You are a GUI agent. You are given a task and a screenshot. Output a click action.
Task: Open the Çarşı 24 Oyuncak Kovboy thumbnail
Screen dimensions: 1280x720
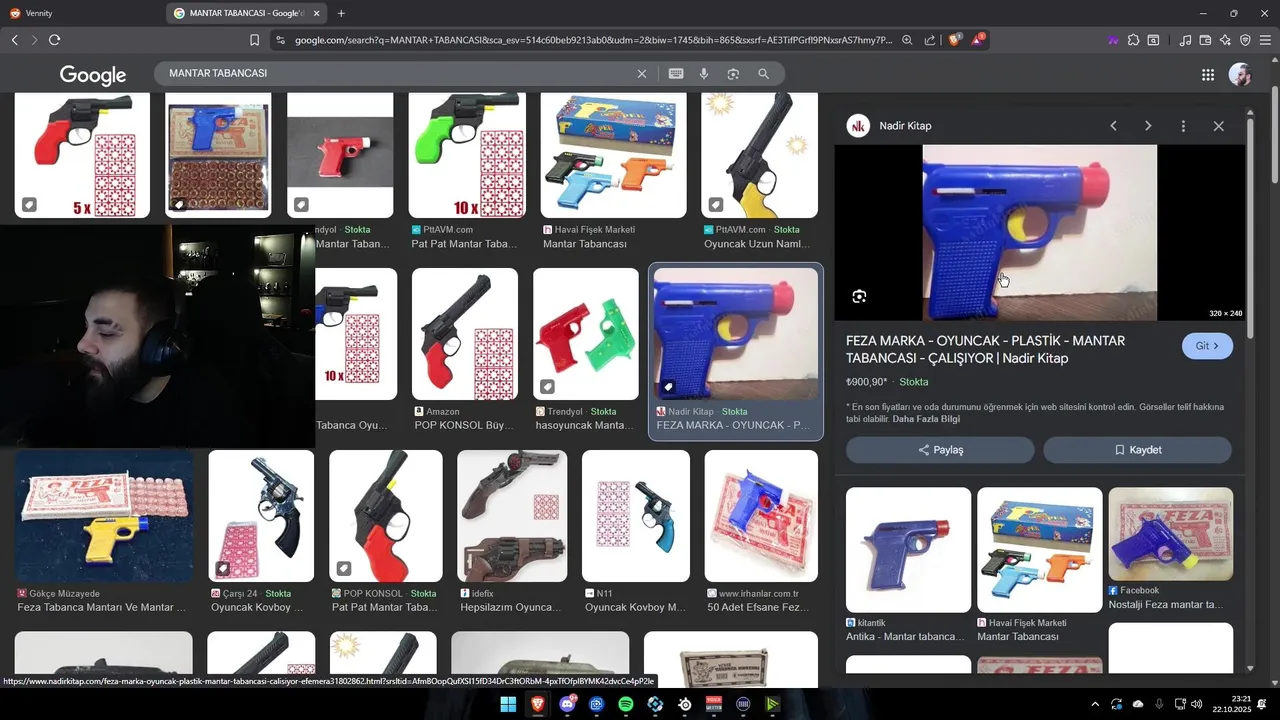[261, 516]
